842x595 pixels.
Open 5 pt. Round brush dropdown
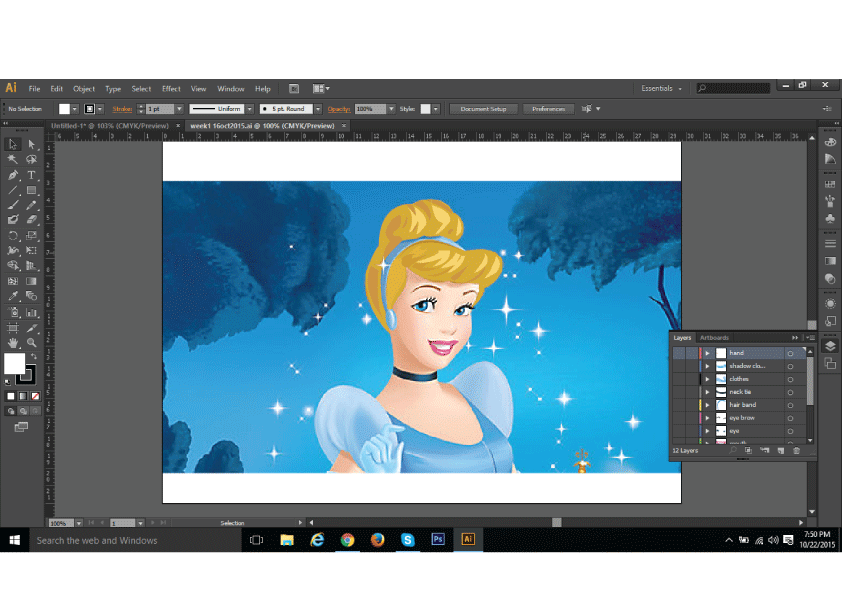pyautogui.click(x=318, y=109)
